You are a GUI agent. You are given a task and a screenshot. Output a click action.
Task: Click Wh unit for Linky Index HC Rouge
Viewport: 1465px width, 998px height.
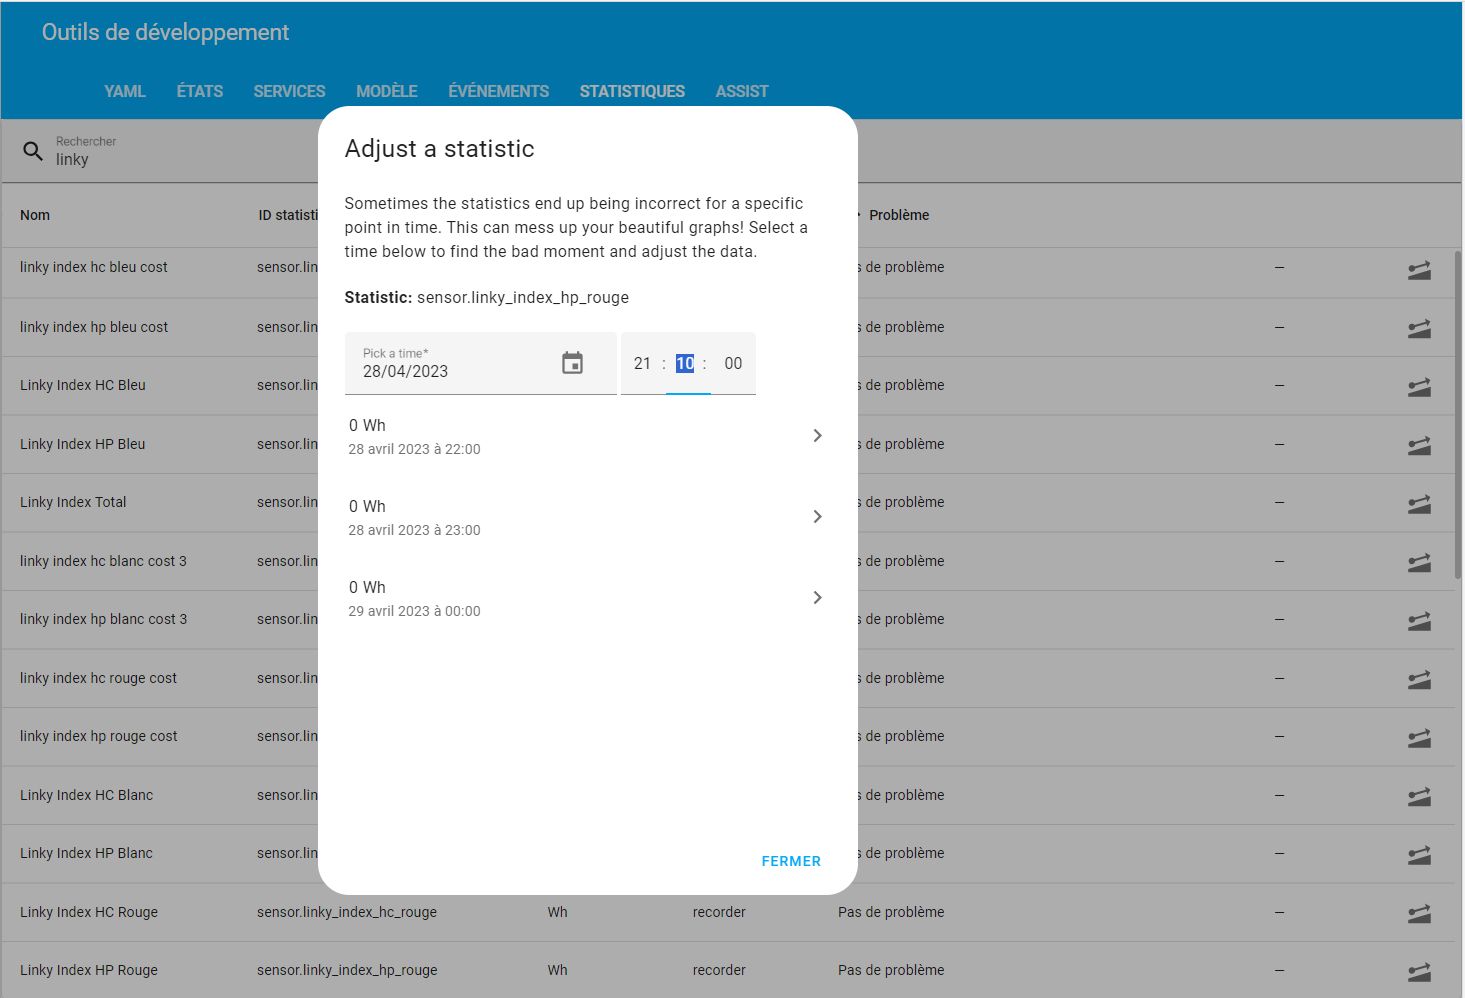pos(558,912)
